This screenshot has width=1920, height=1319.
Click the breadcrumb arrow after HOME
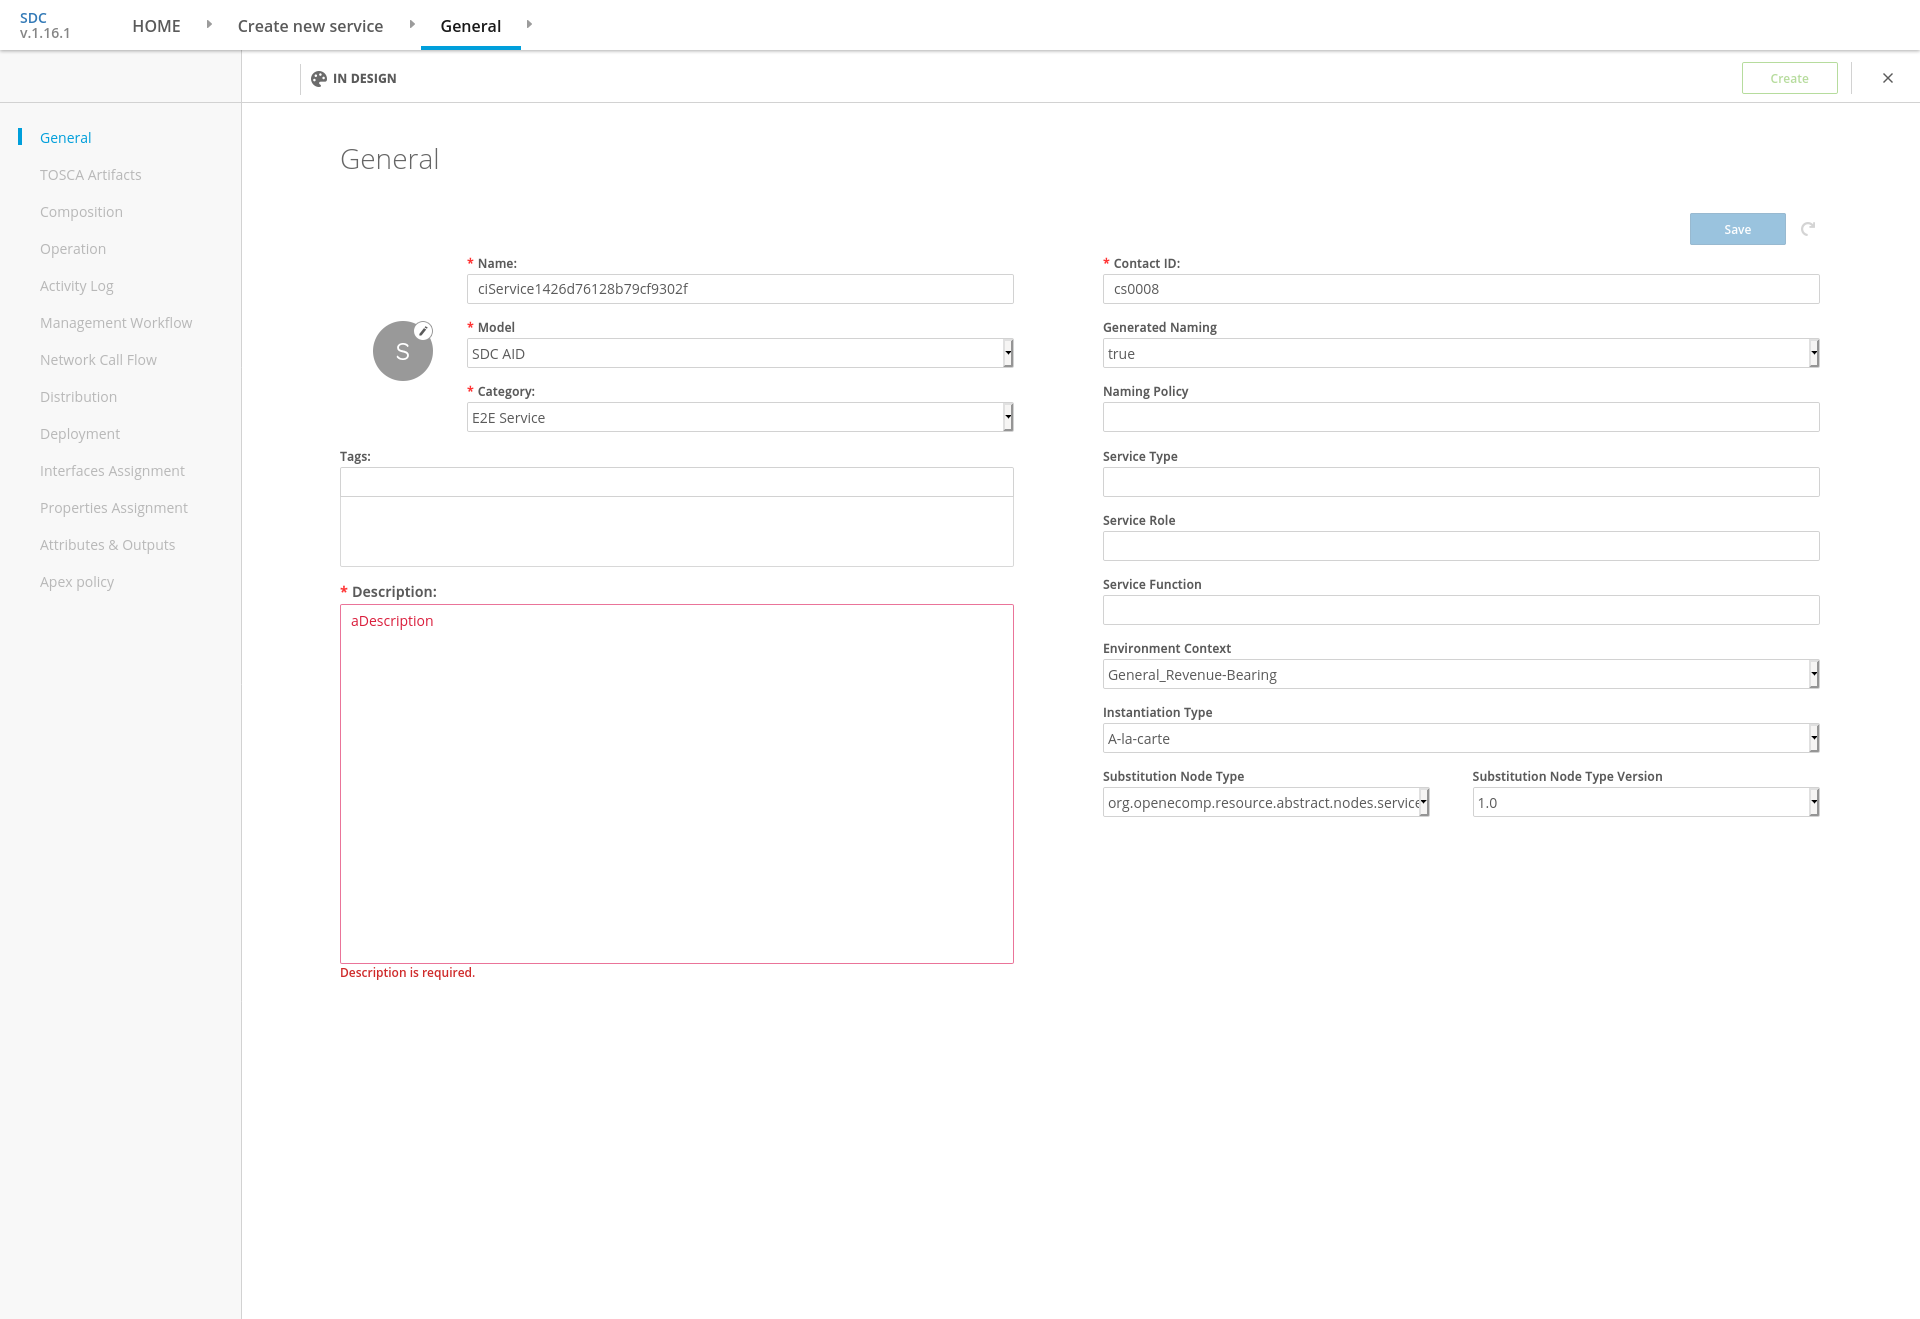click(209, 24)
